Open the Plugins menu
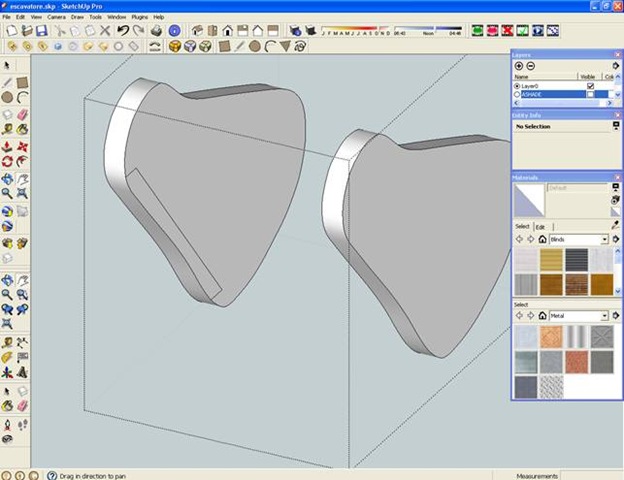The width and height of the screenshot is (624, 480). point(139,17)
